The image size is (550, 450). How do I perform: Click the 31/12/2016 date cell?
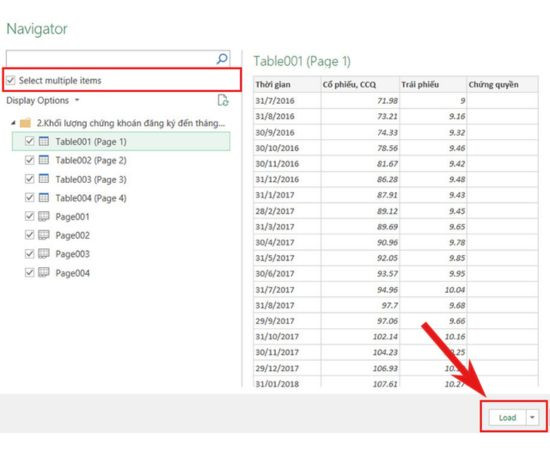pos(287,179)
